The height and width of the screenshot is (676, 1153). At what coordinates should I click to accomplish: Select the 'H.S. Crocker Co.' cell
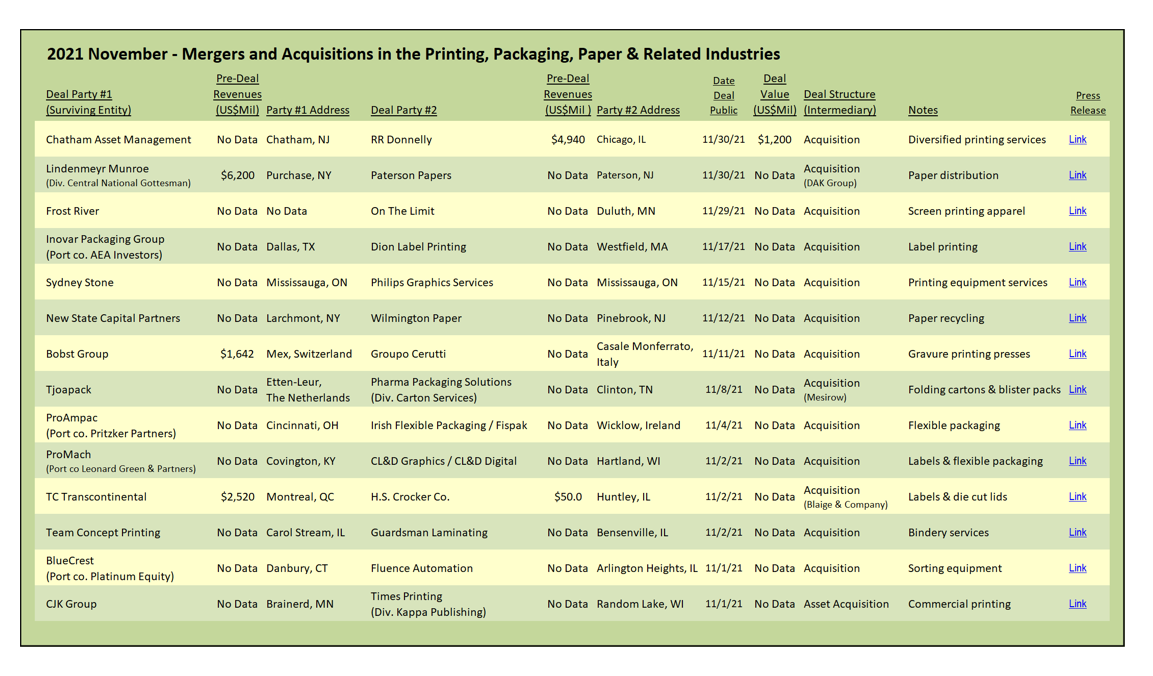pos(410,497)
